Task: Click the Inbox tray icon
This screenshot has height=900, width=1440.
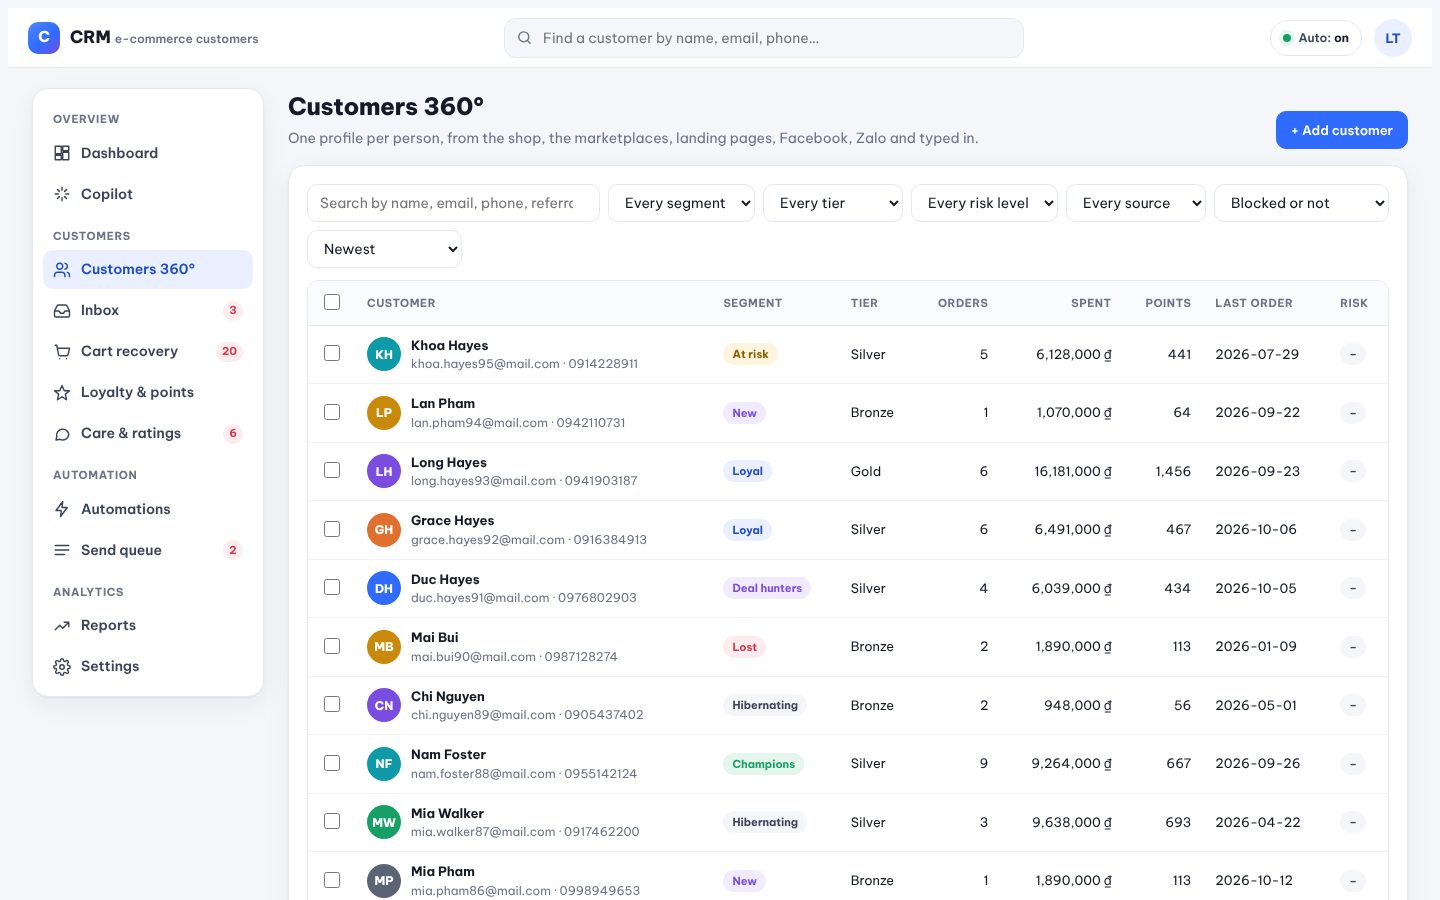Action: [62, 311]
